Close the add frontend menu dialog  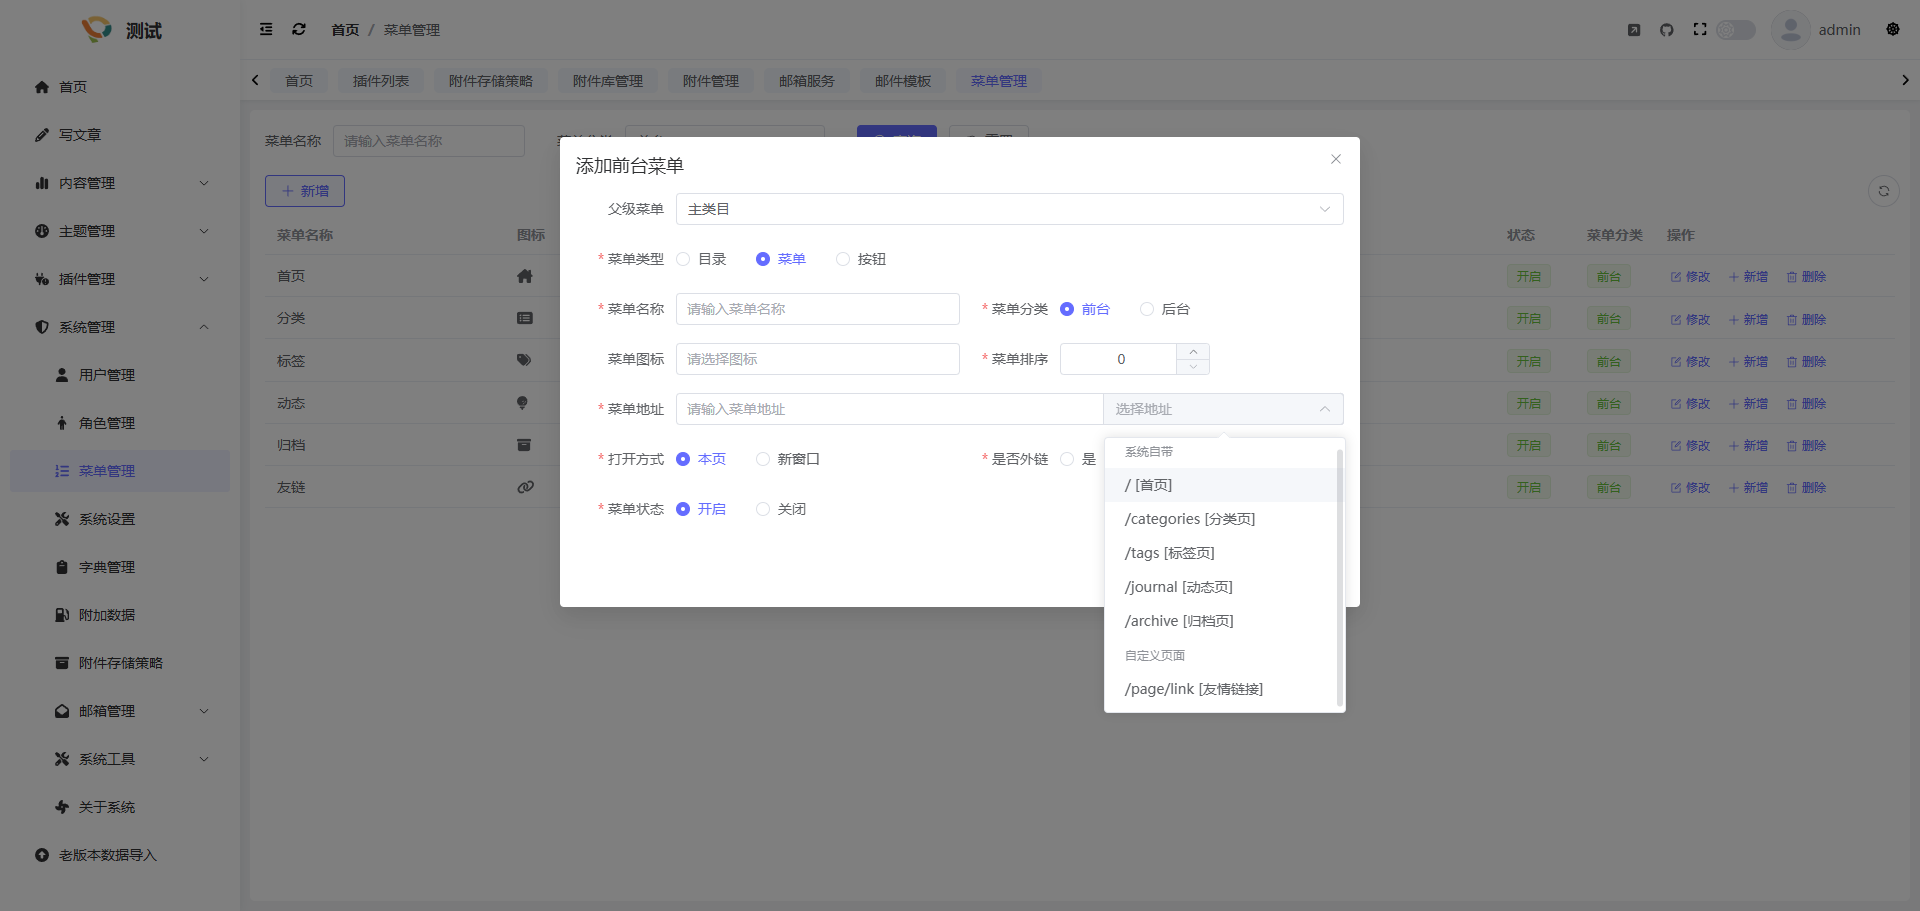tap(1335, 160)
